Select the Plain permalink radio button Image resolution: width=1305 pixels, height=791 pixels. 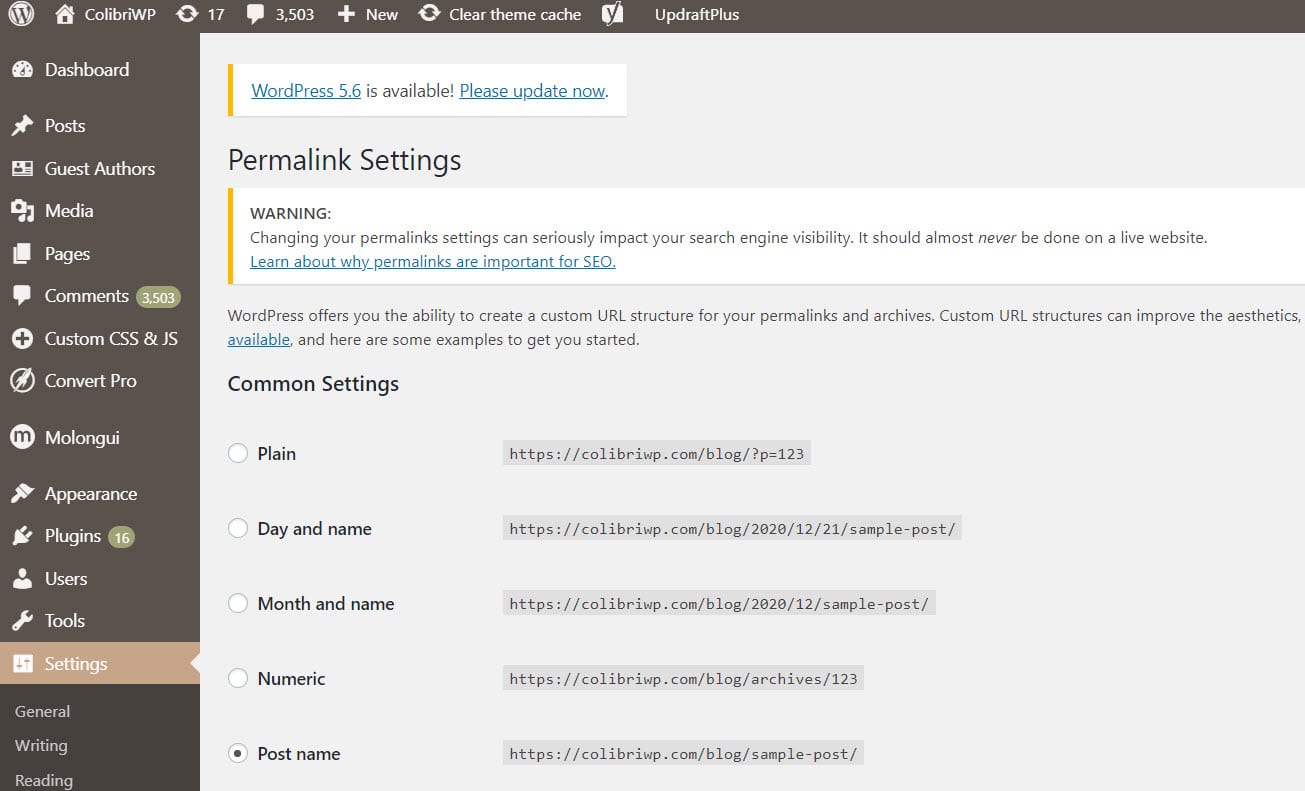[x=238, y=454]
